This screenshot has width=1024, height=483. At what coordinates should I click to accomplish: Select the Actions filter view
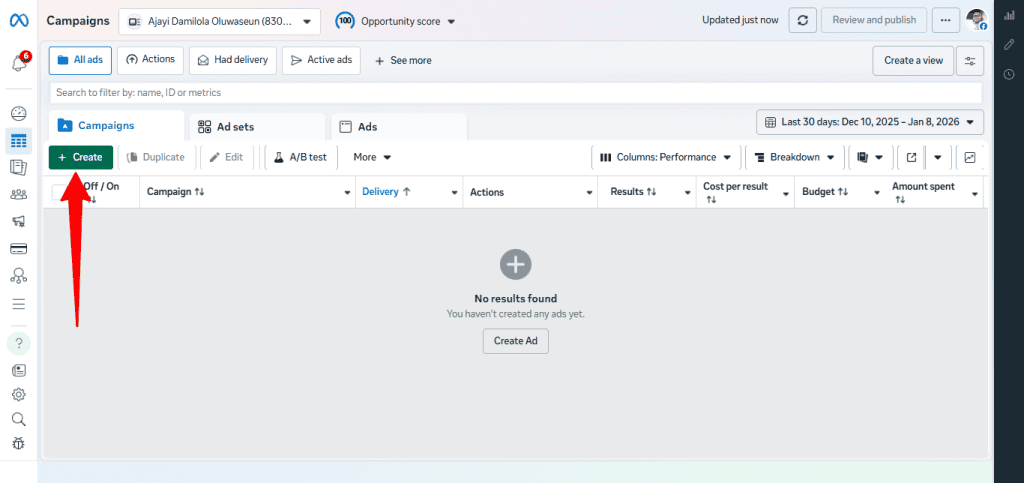tap(150, 60)
